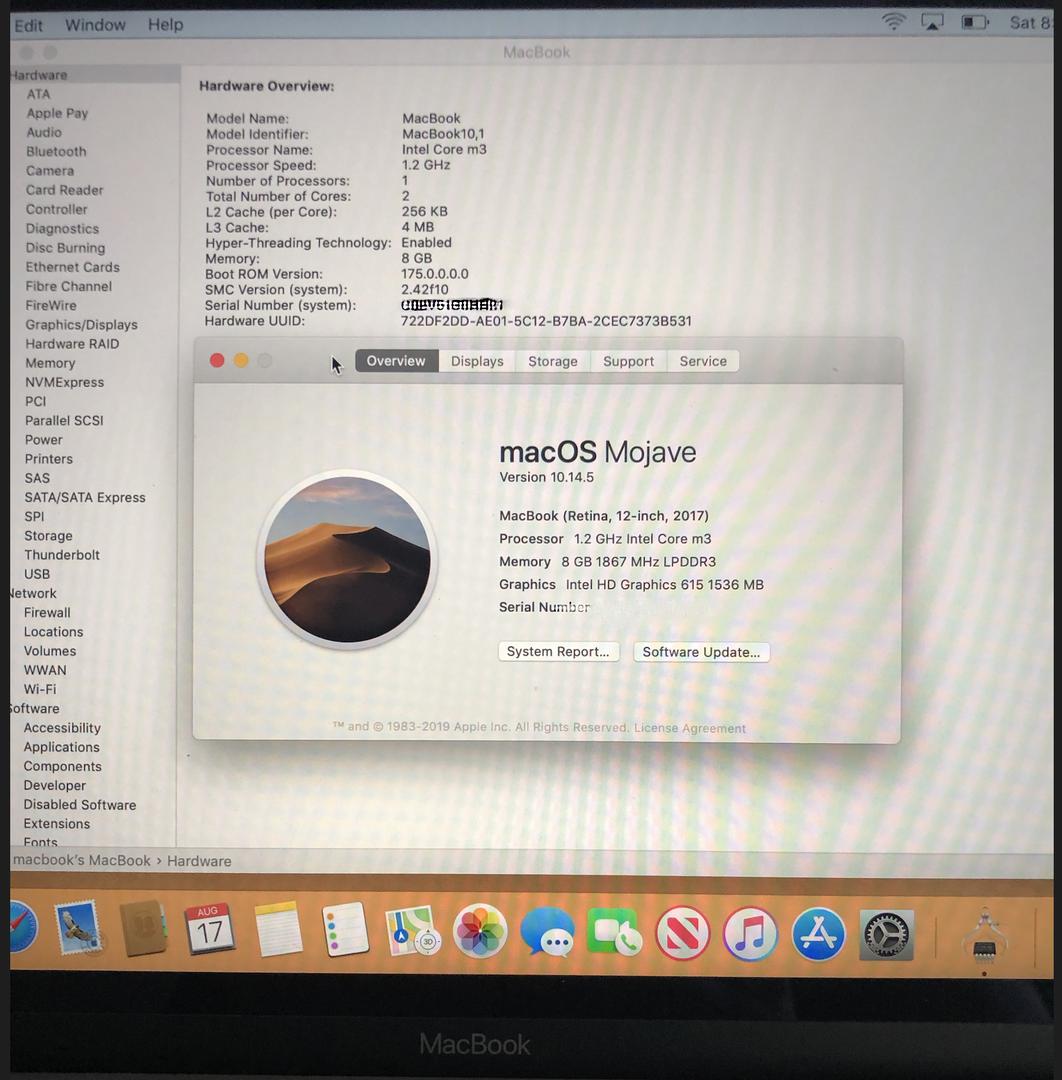Viewport: 1062px width, 1080px height.
Task: Click the System Information Dock icon
Action: (984, 936)
